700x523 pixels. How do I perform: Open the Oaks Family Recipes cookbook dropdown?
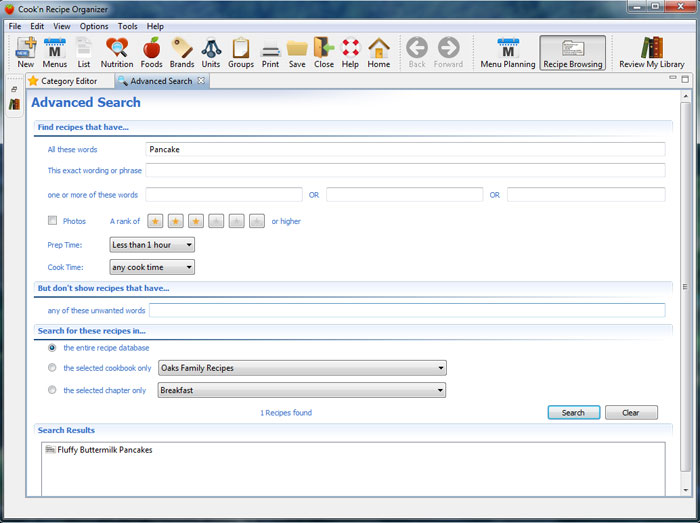[302, 368]
